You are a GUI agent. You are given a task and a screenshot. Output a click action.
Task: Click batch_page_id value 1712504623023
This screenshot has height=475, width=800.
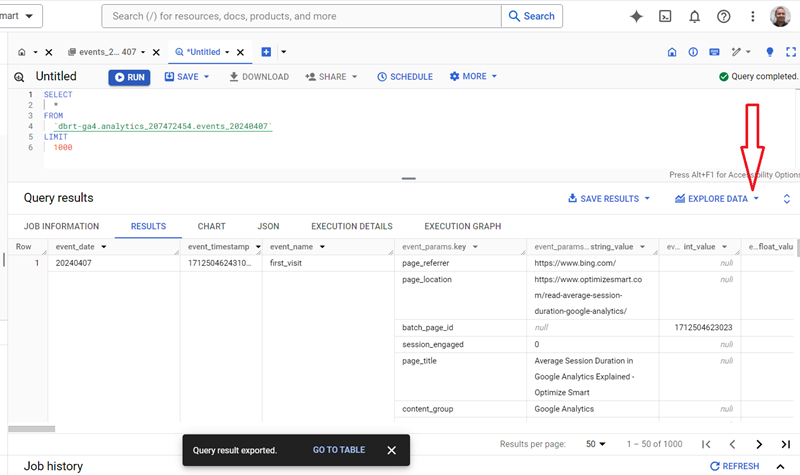pos(703,328)
